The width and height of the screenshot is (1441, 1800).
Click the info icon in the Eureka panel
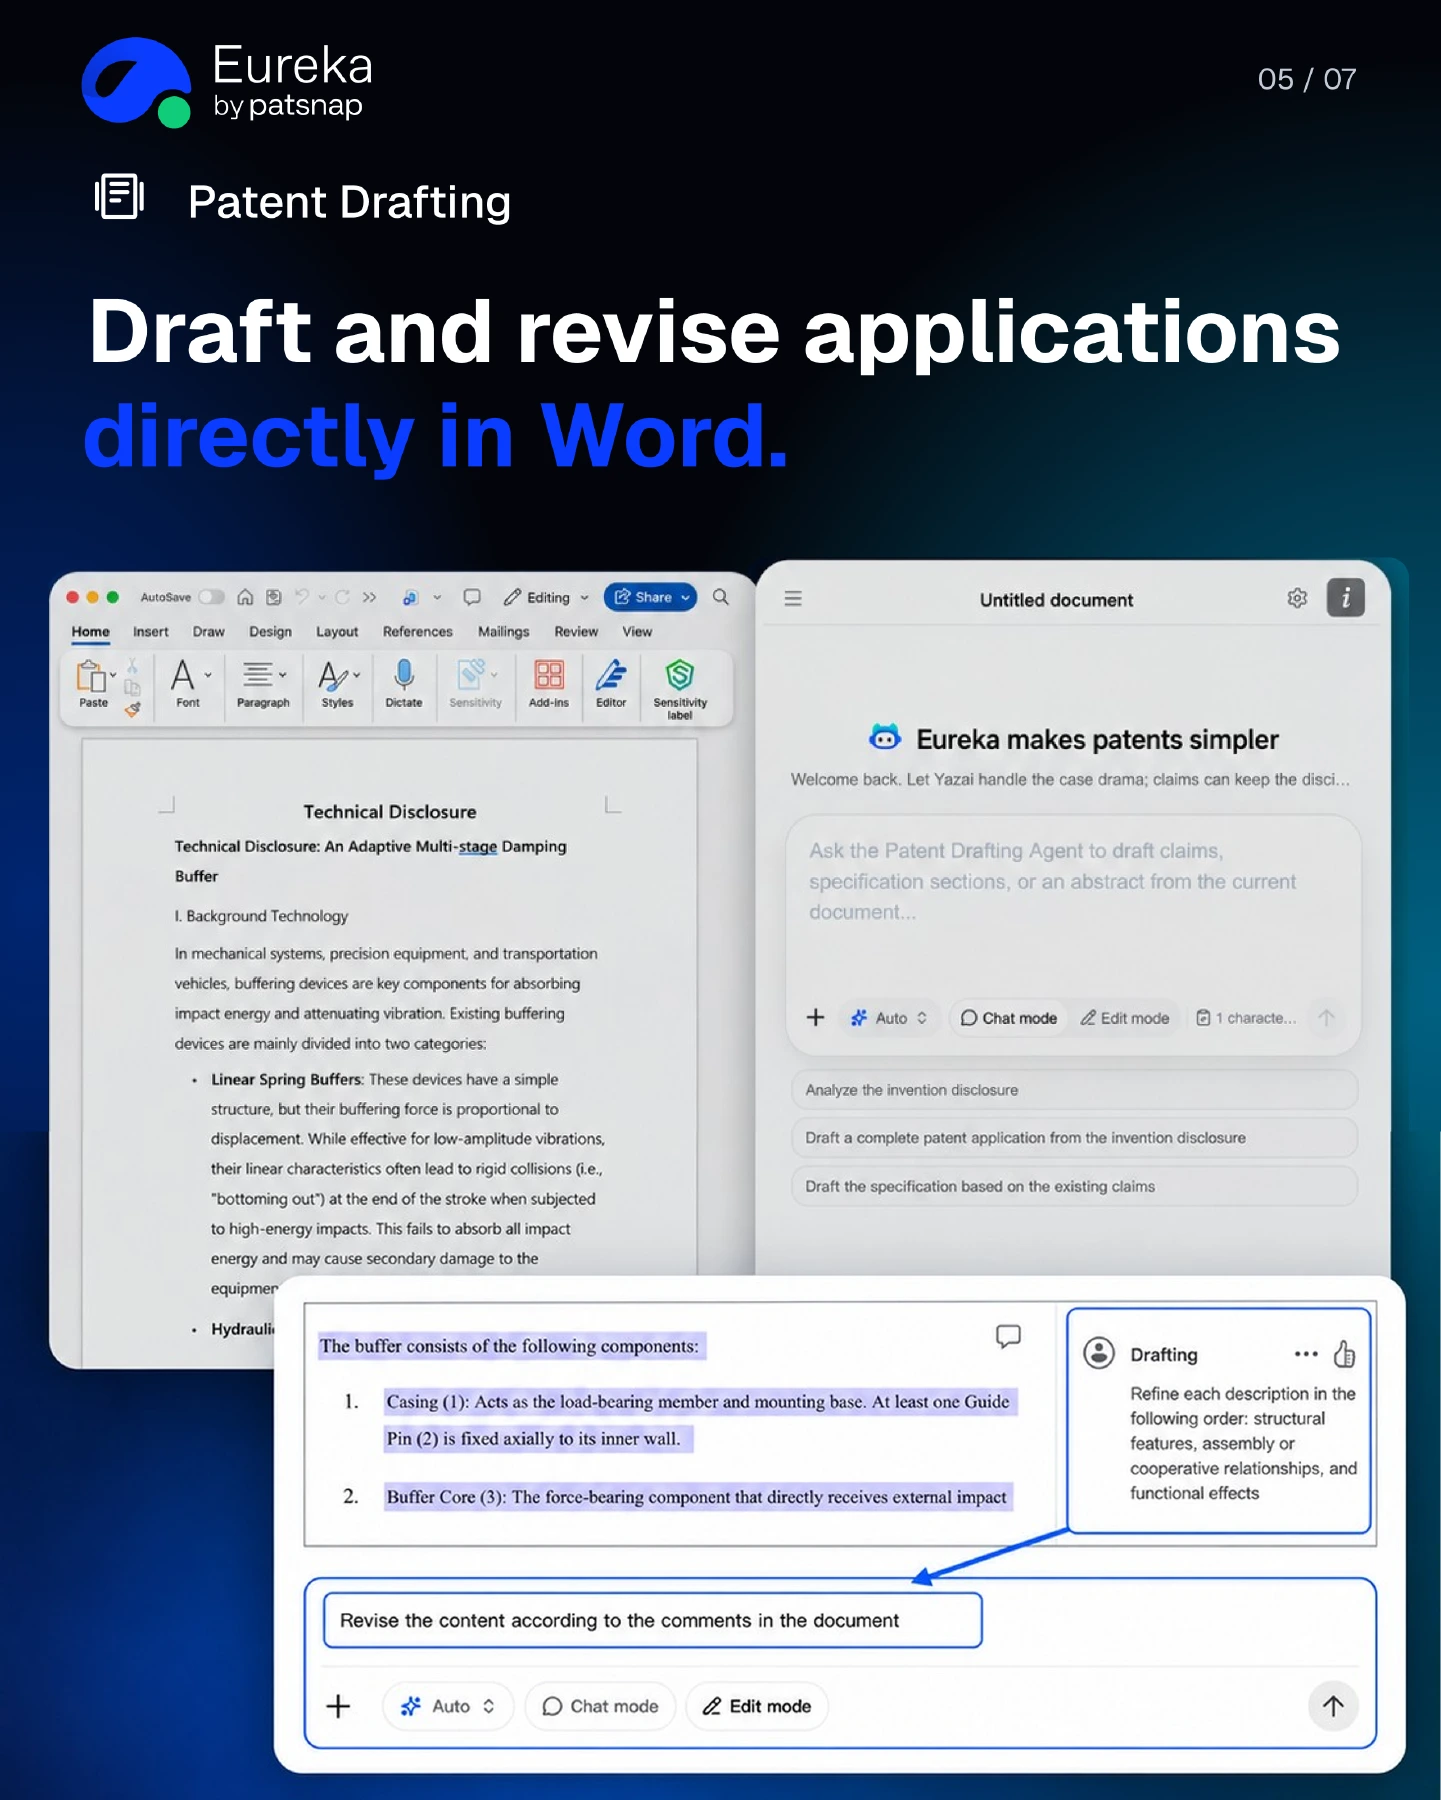1346,598
